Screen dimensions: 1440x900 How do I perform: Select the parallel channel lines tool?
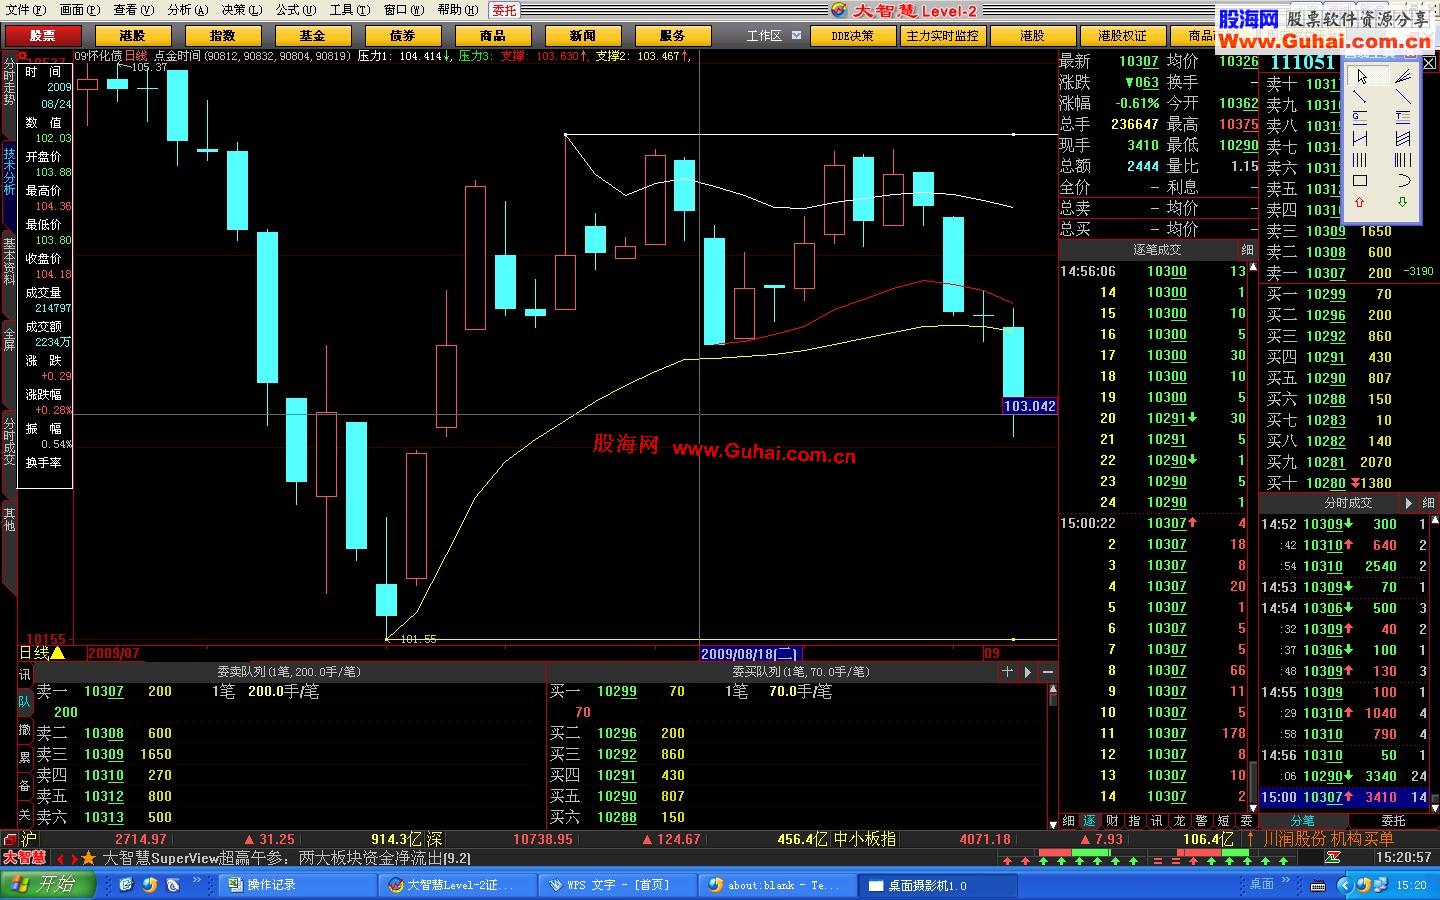point(1403,139)
